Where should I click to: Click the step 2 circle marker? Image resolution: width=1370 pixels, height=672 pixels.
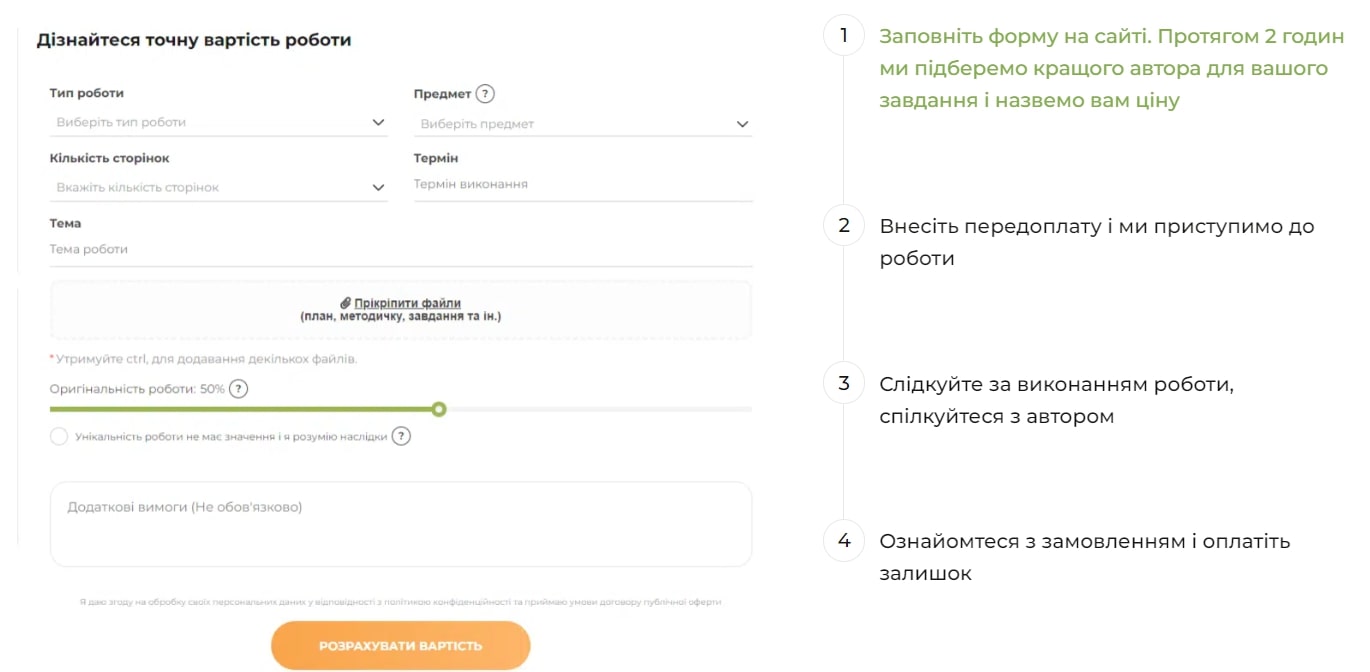point(843,225)
